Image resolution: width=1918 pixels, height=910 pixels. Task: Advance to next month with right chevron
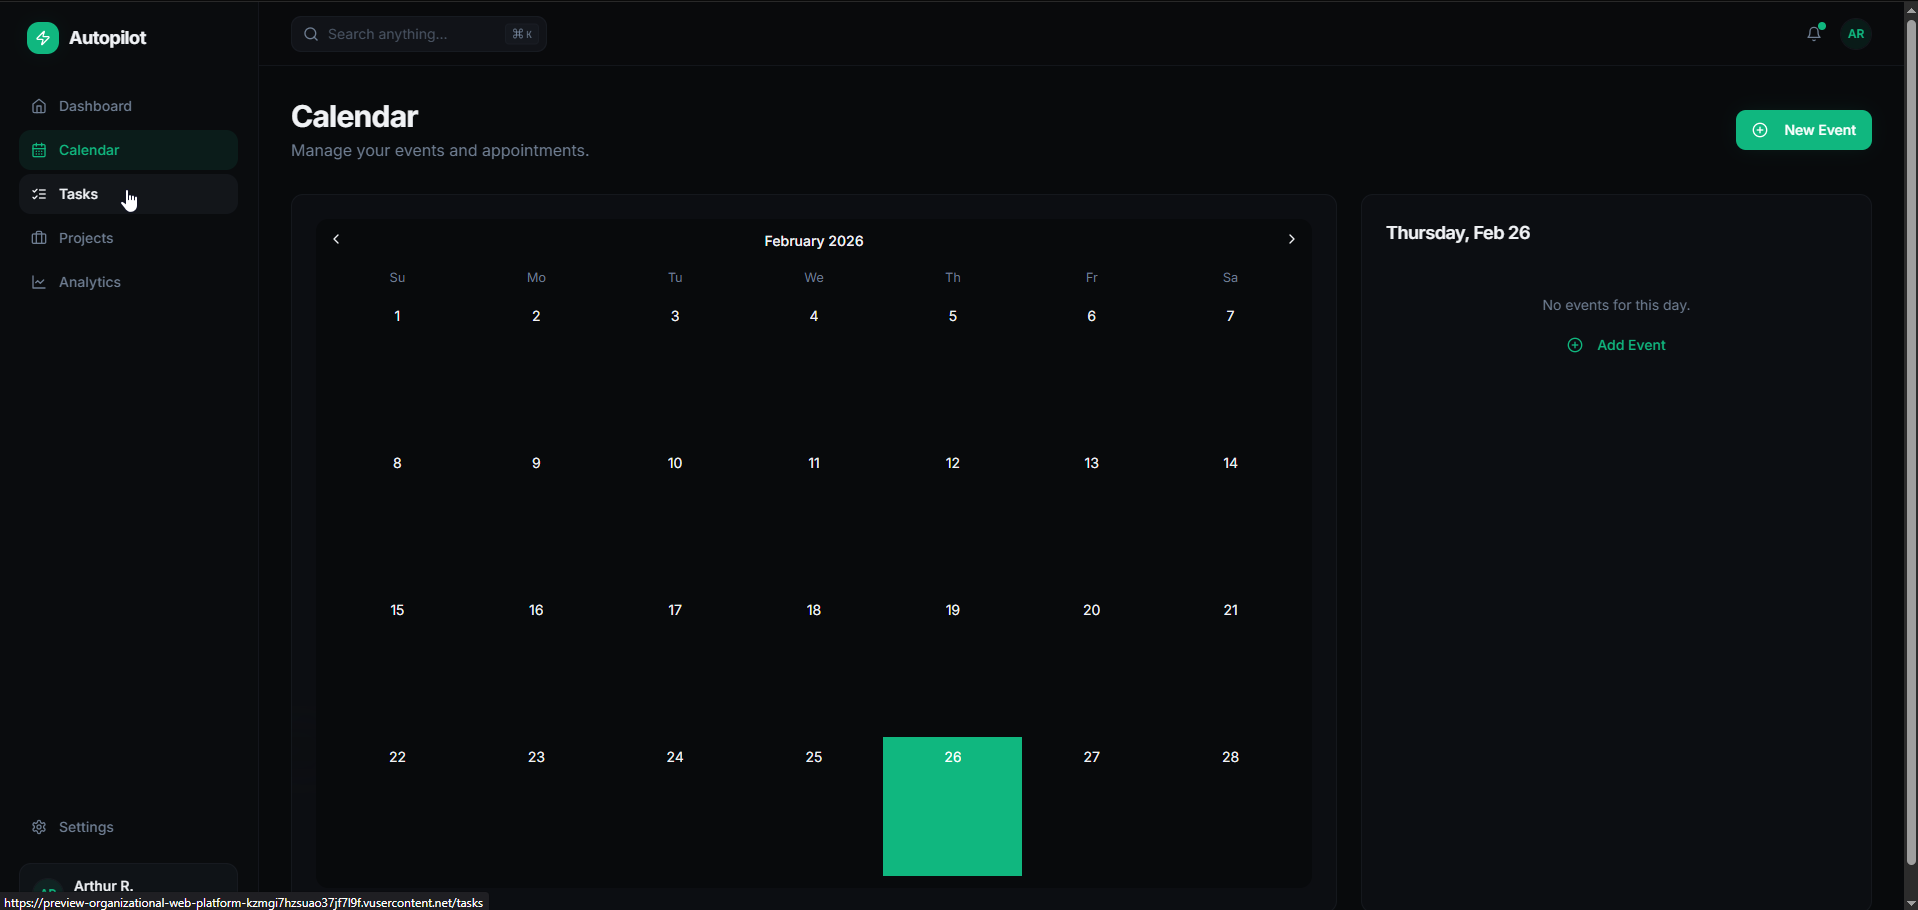coord(1291,239)
